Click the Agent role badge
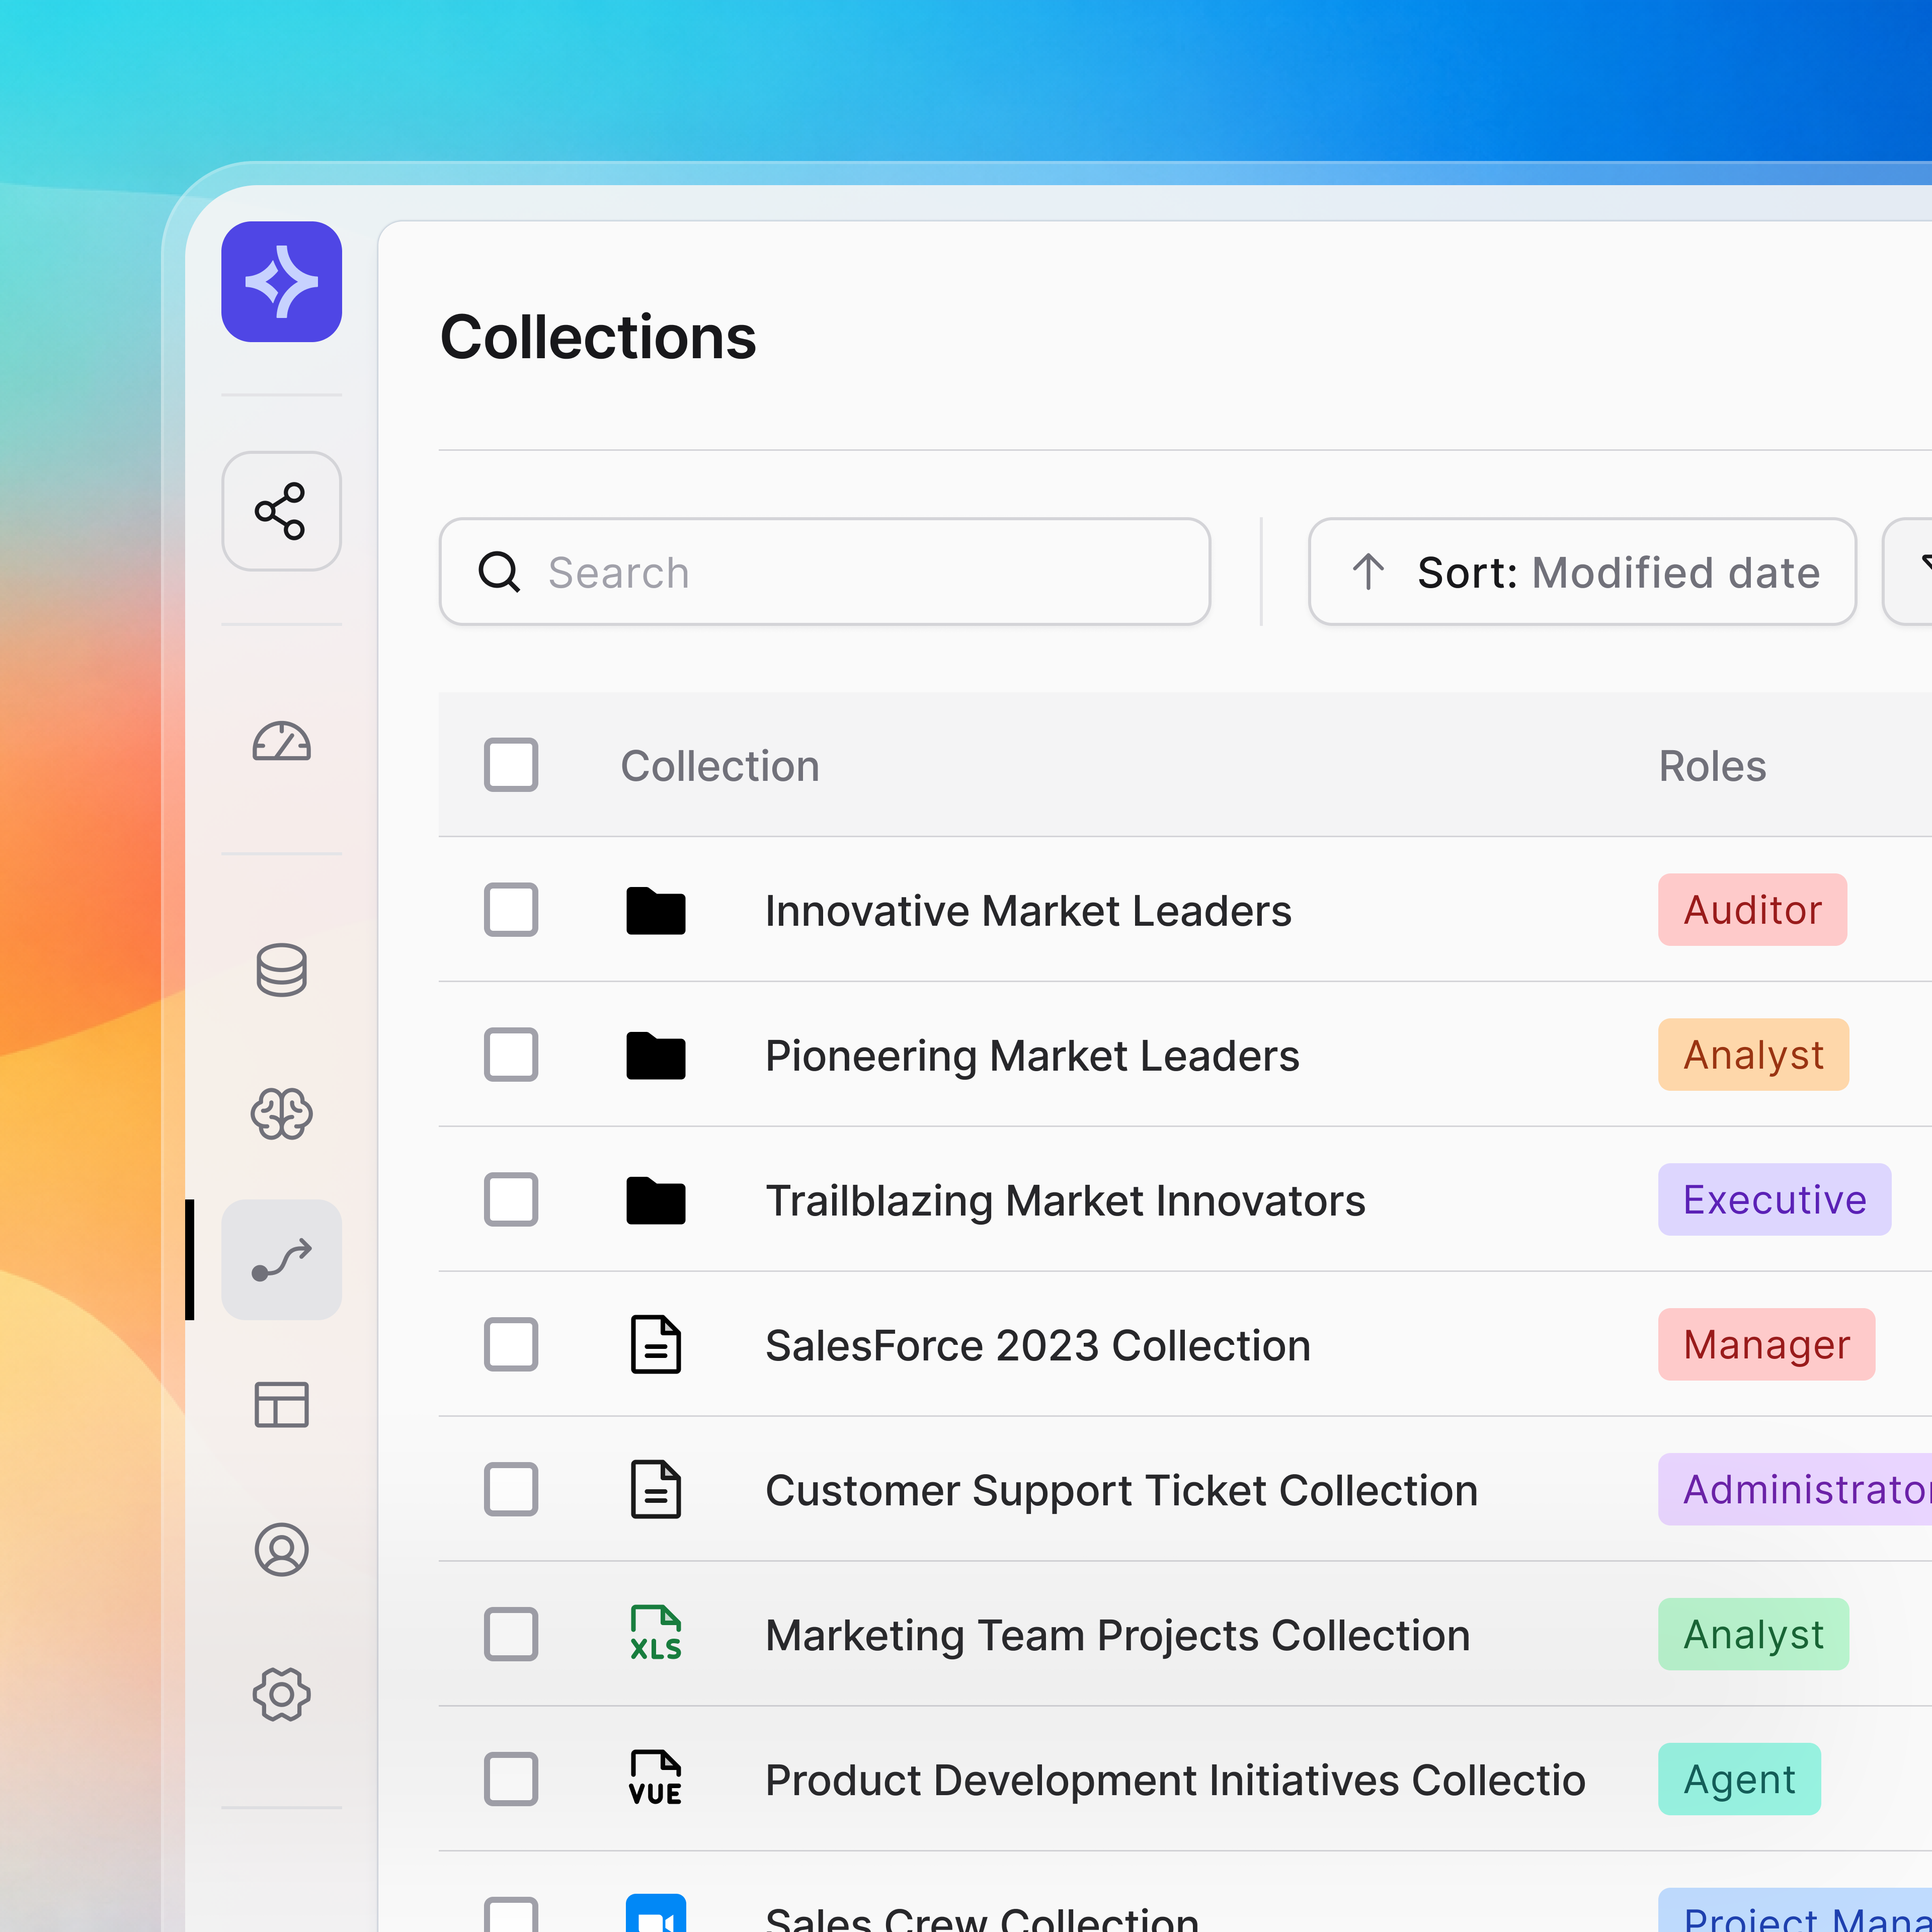The width and height of the screenshot is (1932, 1932). pyautogui.click(x=1739, y=1779)
